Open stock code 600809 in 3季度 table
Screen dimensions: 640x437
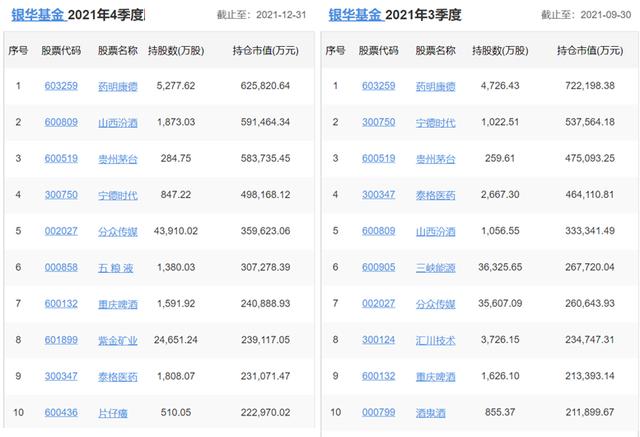click(x=378, y=231)
